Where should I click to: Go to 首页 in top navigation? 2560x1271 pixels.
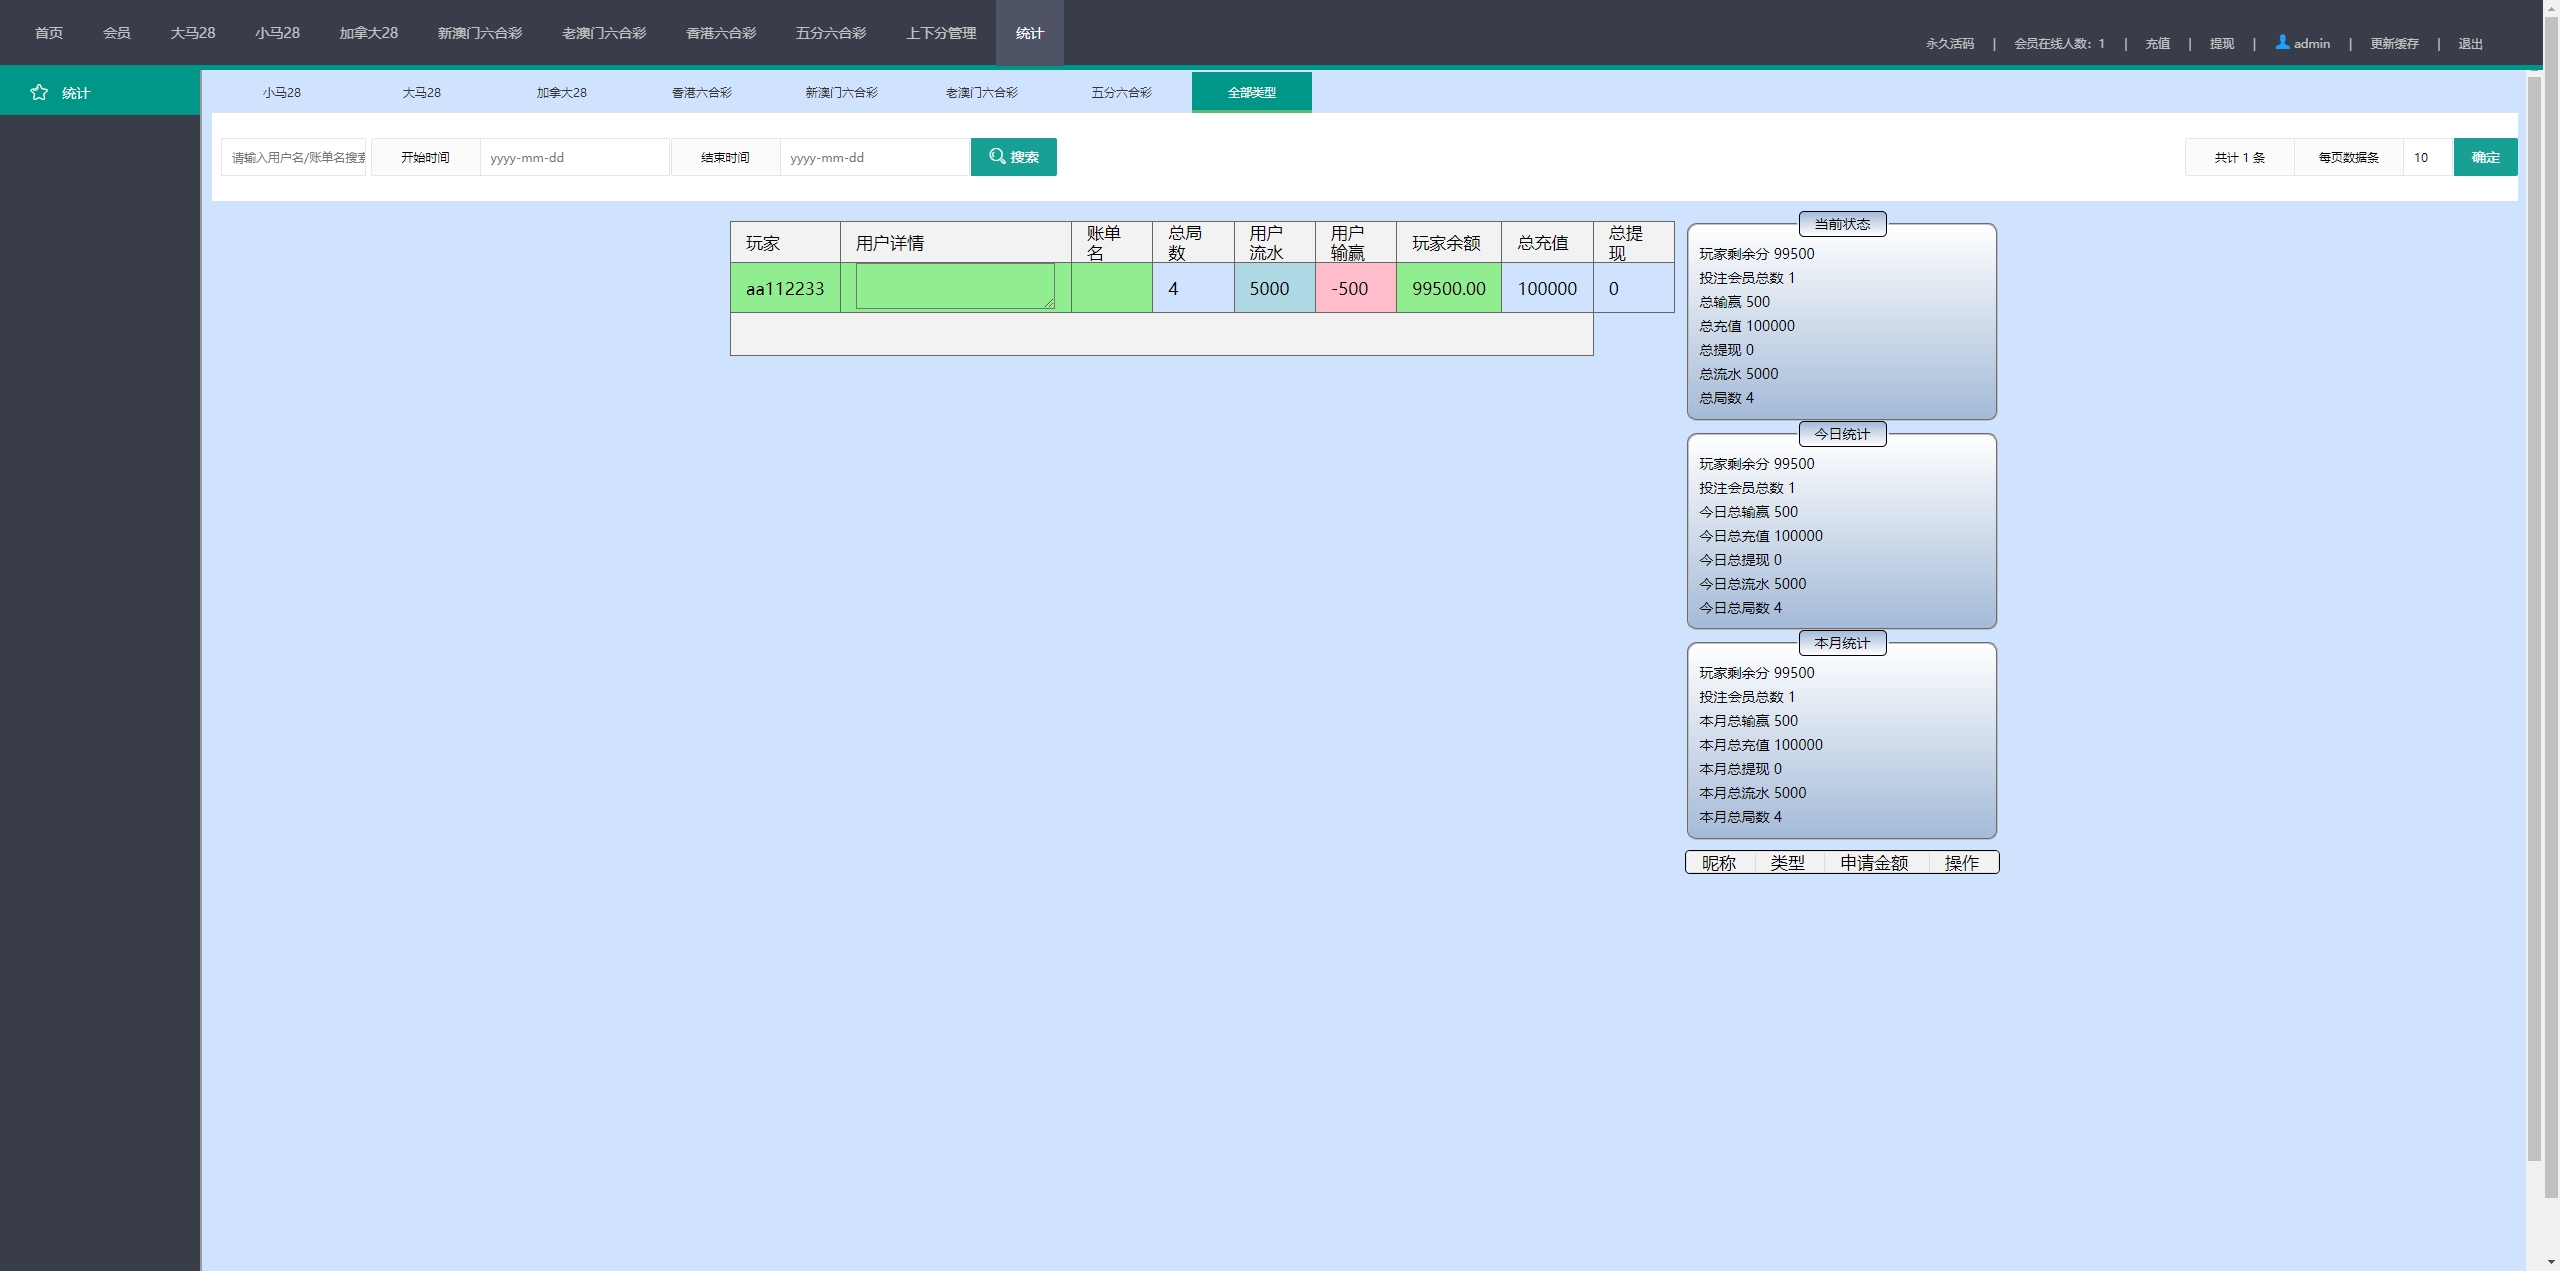click(x=48, y=33)
